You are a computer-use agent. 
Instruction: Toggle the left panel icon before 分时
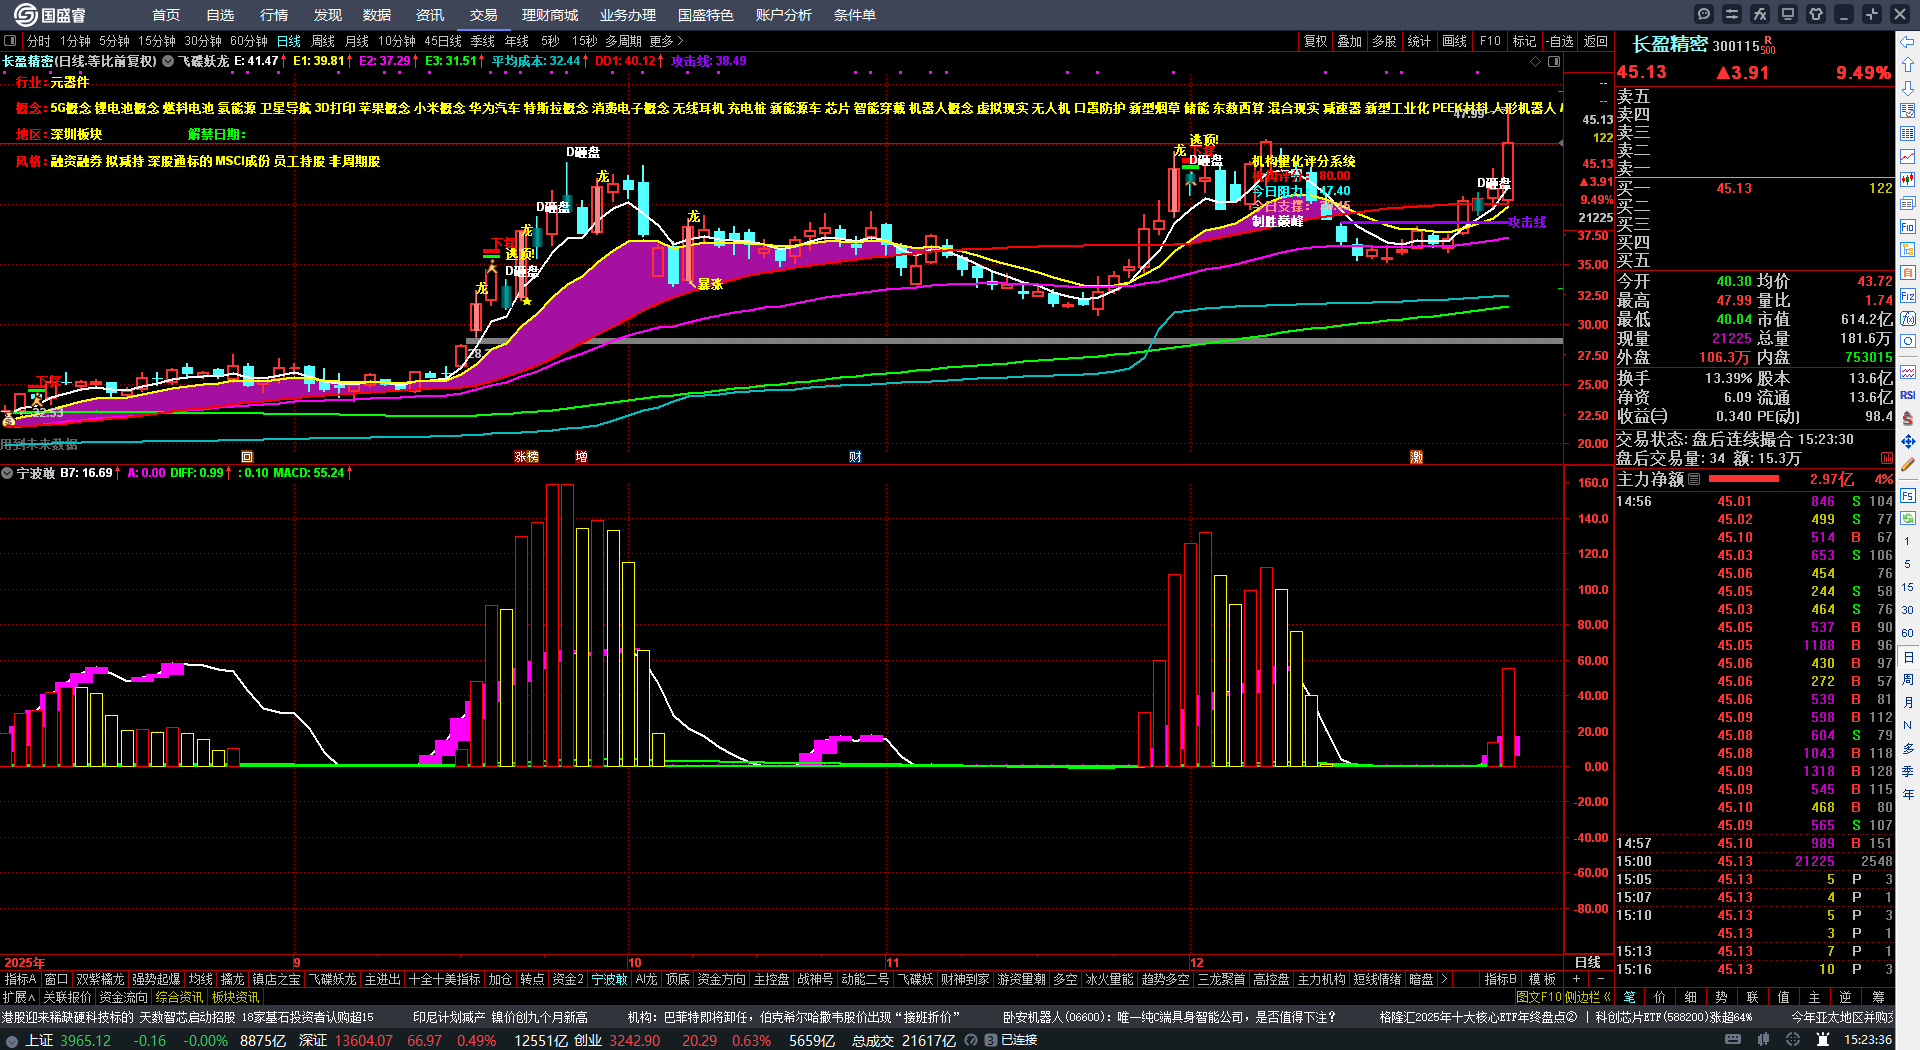pos(10,41)
